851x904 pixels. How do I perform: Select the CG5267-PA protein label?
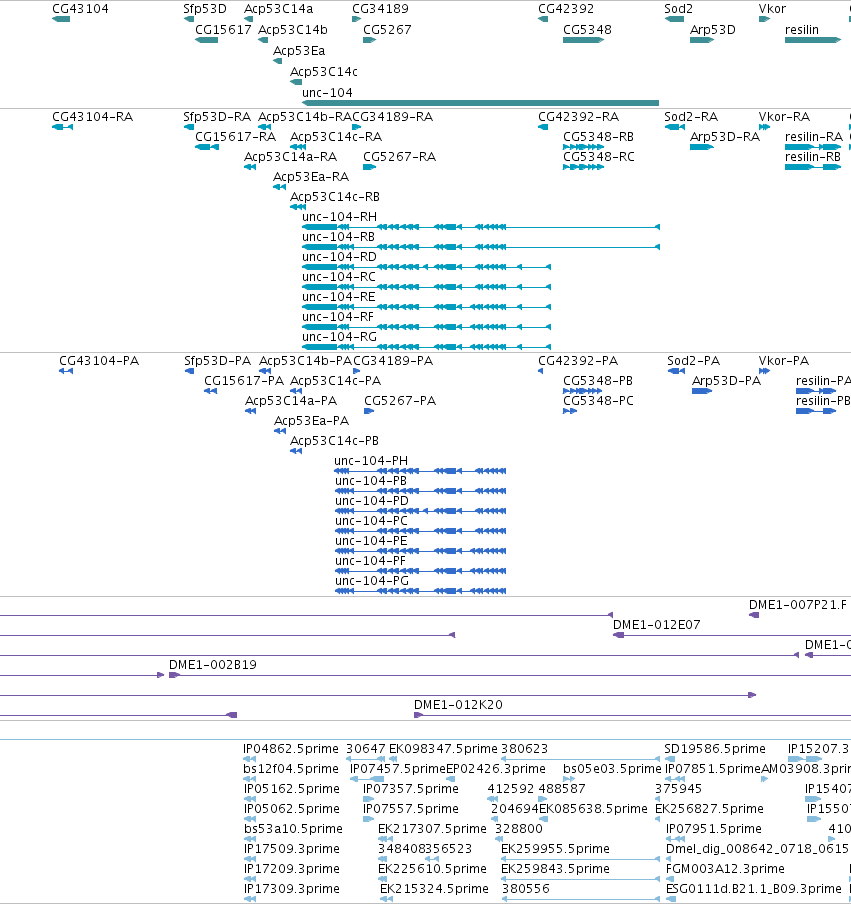(400, 401)
